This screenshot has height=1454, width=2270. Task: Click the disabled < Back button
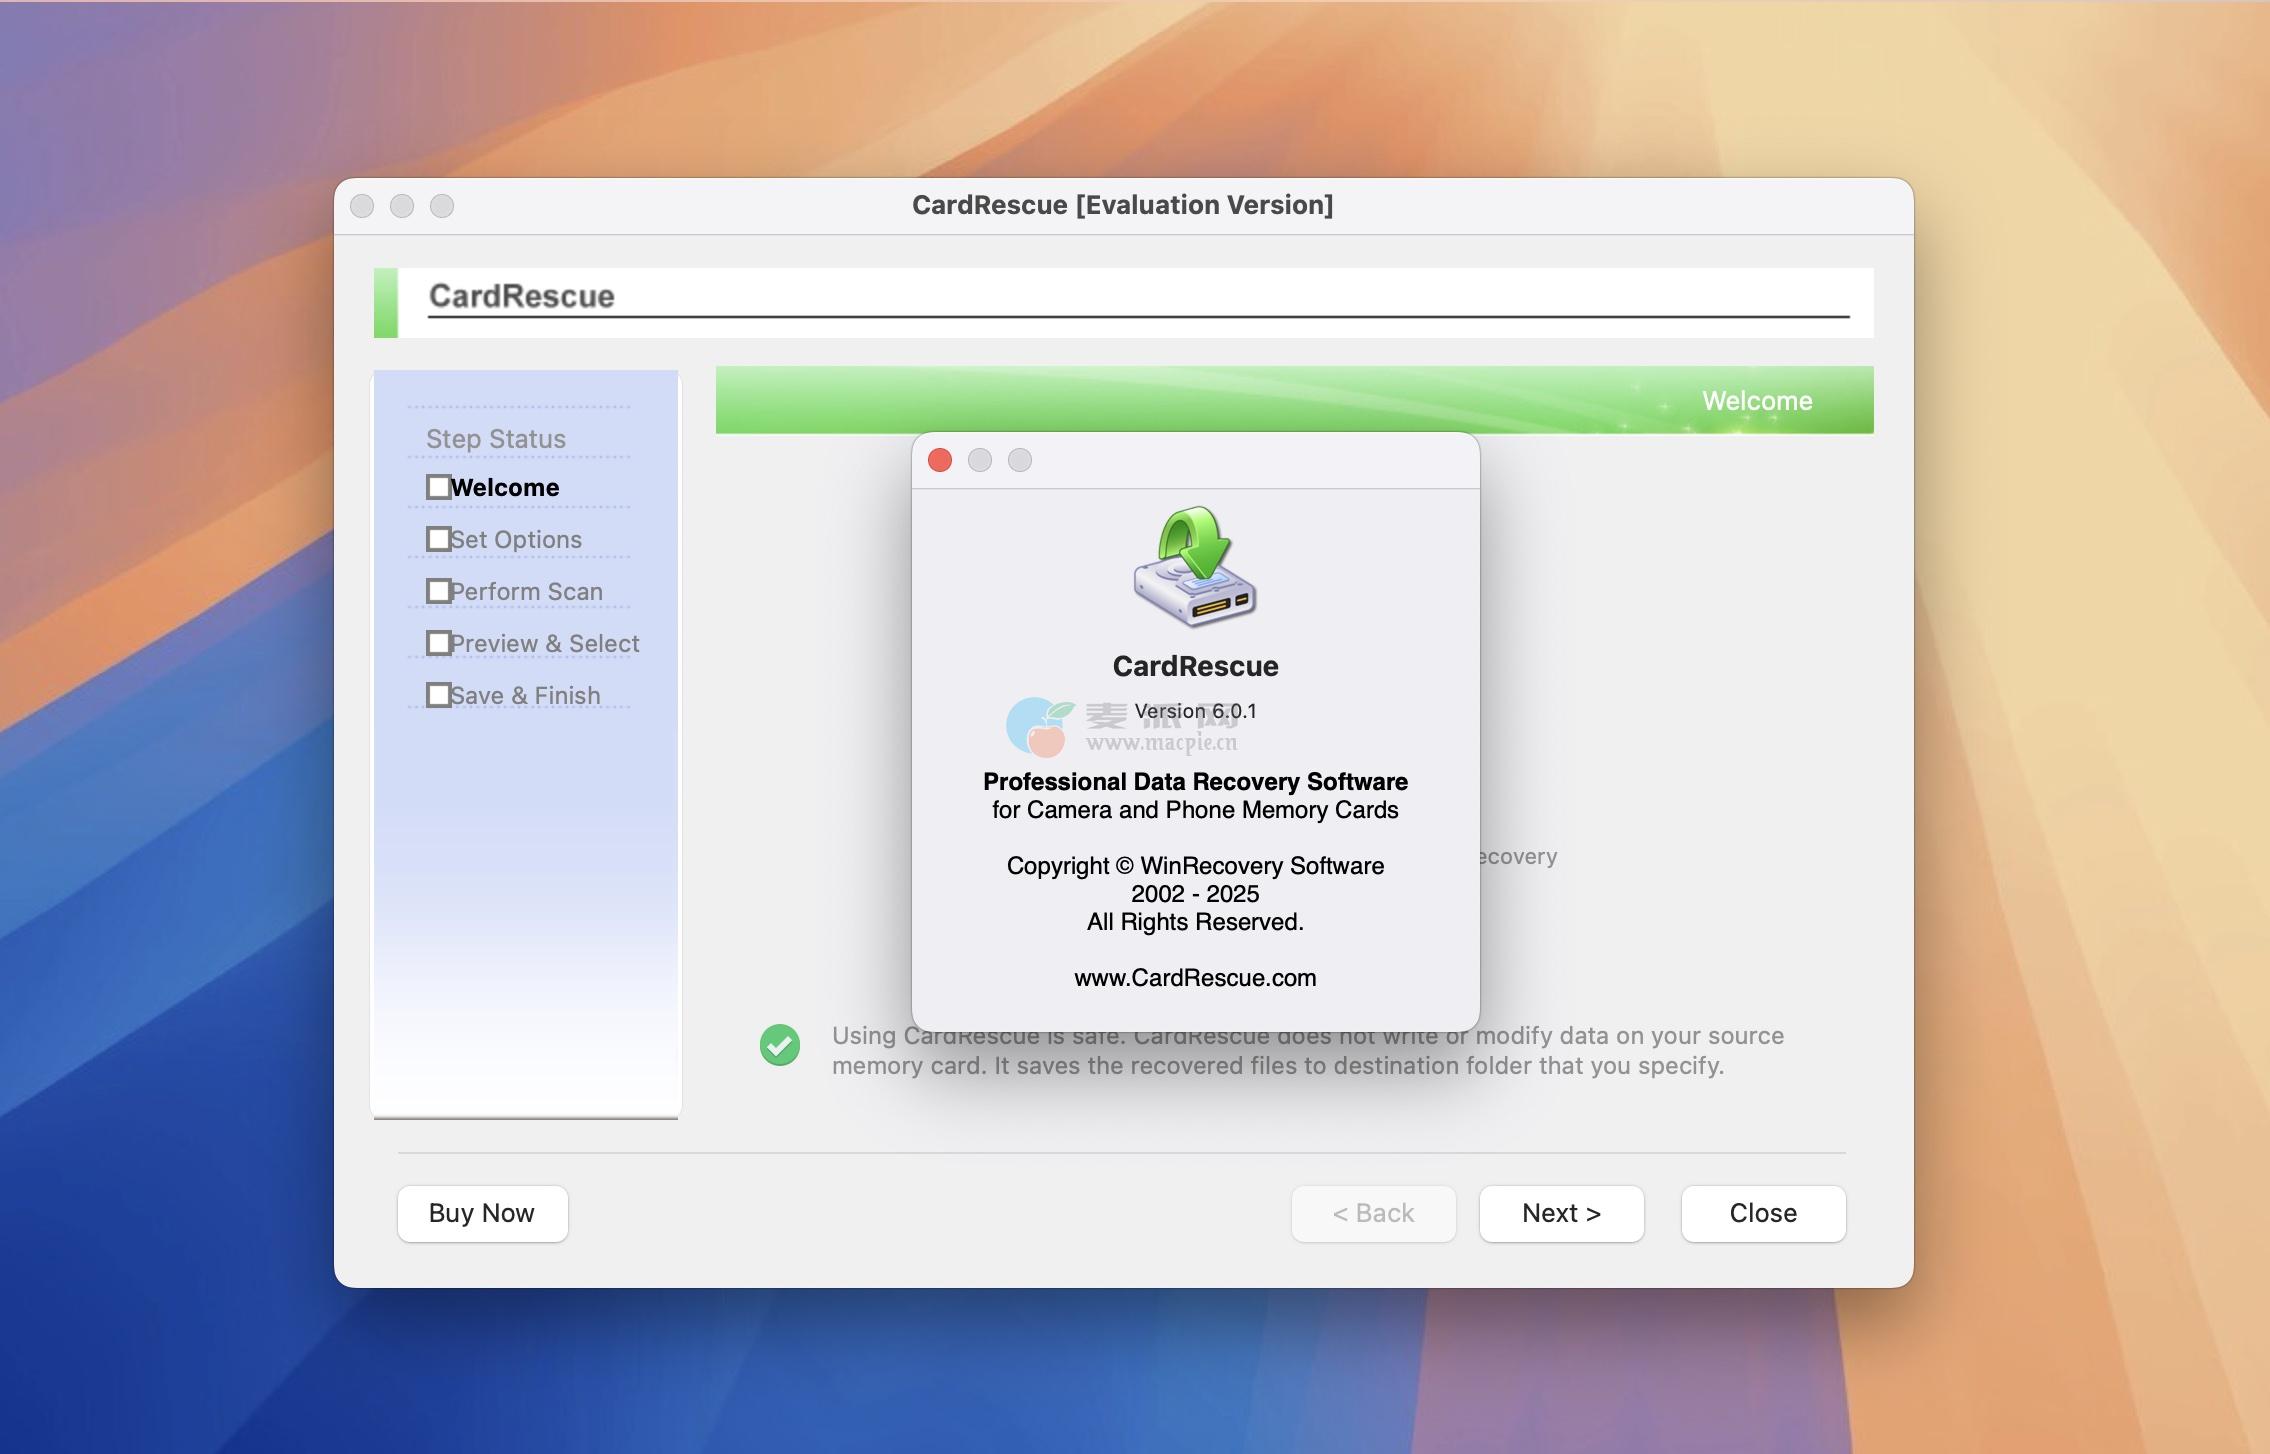(x=1373, y=1213)
